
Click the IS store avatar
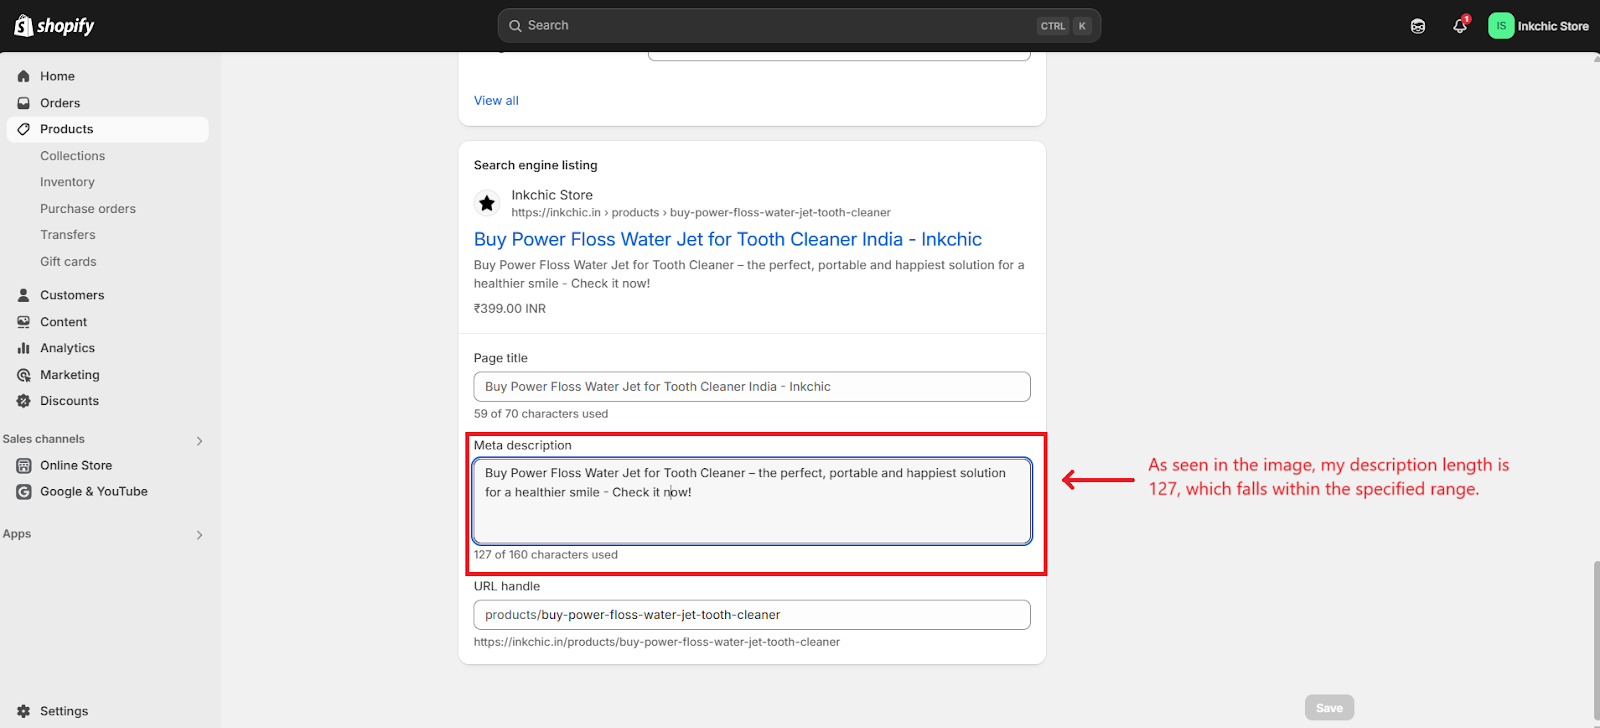[1501, 26]
